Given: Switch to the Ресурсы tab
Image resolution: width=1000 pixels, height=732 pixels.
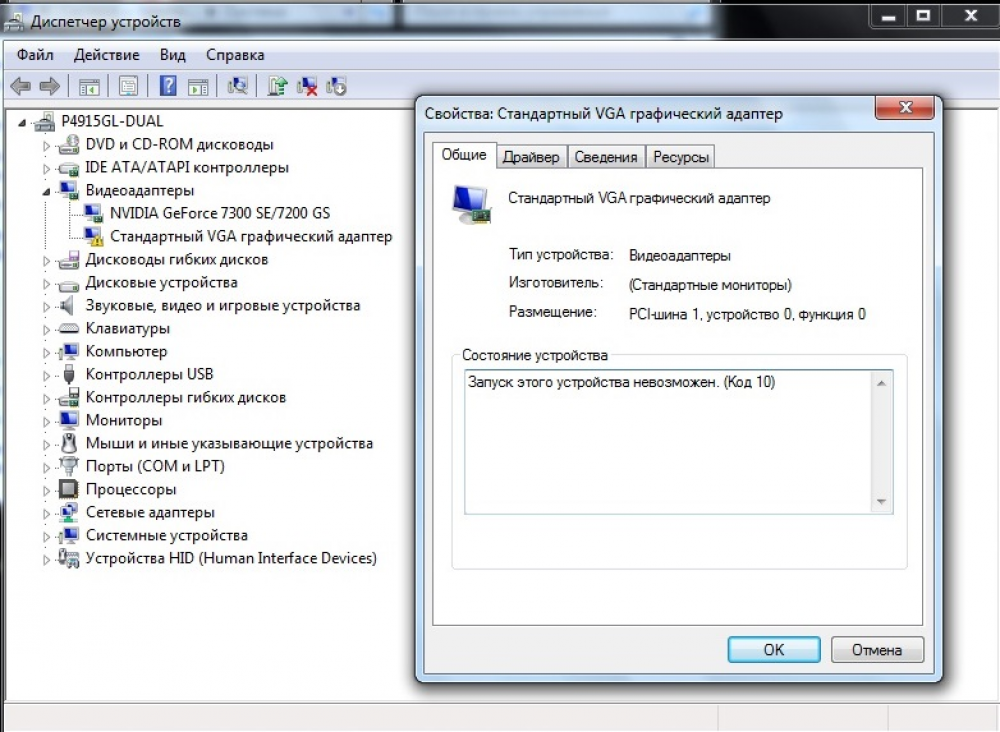Looking at the screenshot, I should pyautogui.click(x=681, y=157).
